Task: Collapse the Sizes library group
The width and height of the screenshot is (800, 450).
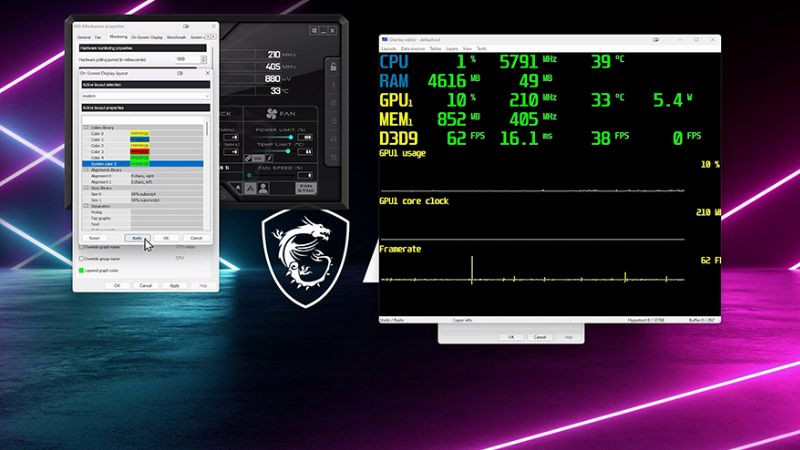Action: [86, 188]
